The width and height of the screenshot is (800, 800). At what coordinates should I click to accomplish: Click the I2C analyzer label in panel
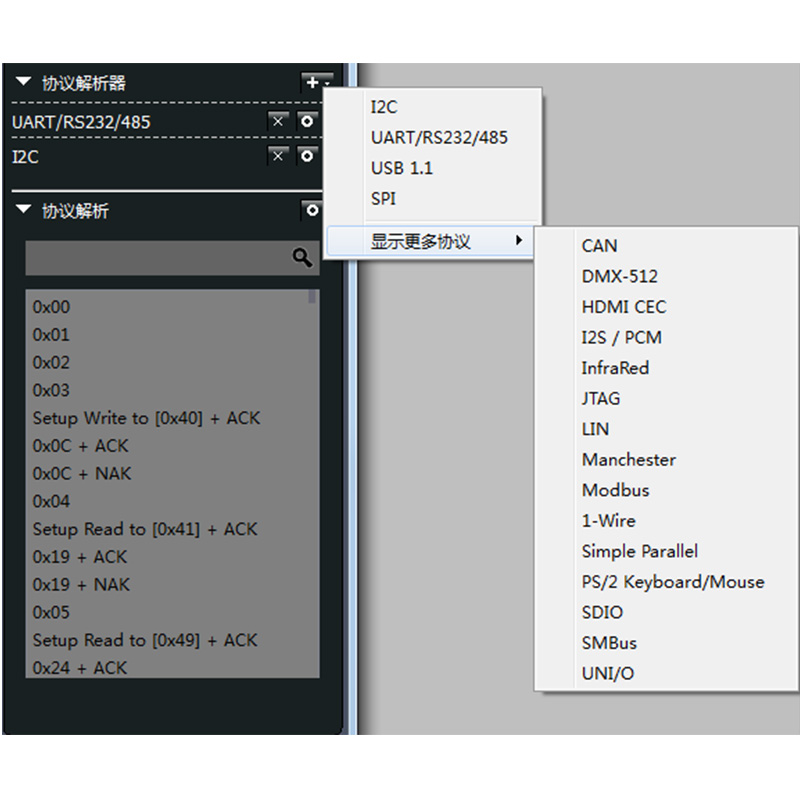coord(25,157)
